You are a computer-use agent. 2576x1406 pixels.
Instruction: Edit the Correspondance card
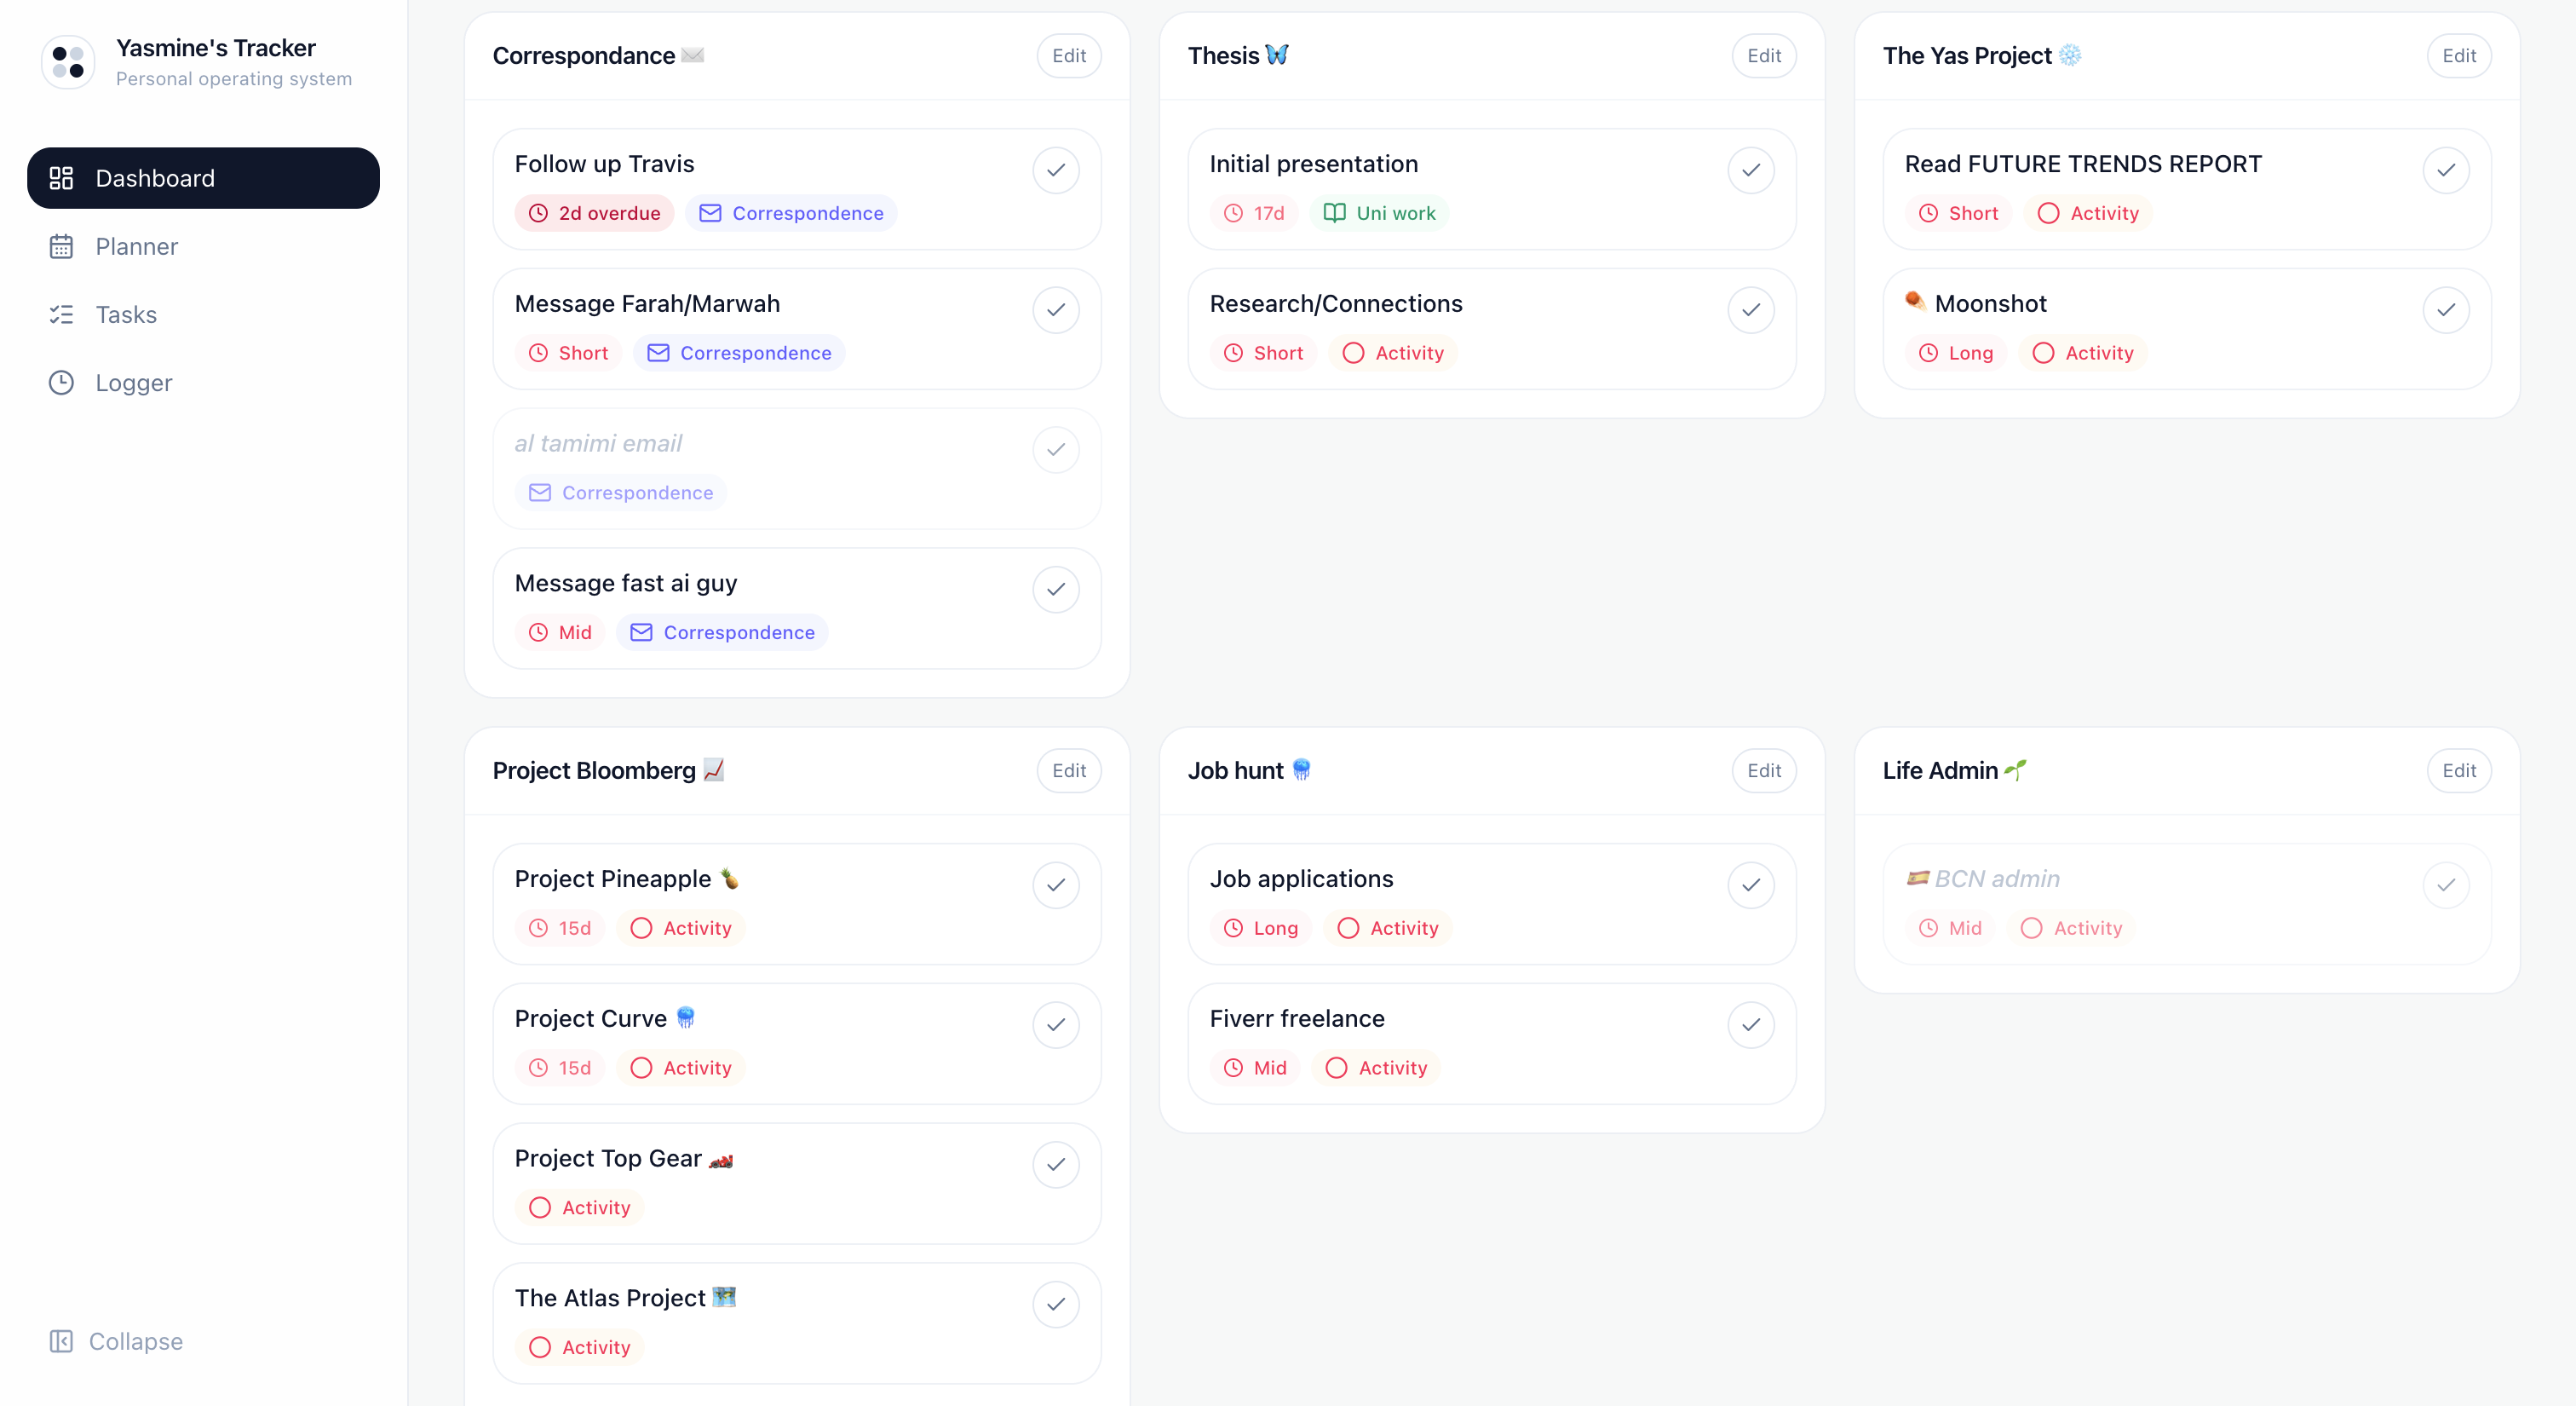click(x=1068, y=56)
